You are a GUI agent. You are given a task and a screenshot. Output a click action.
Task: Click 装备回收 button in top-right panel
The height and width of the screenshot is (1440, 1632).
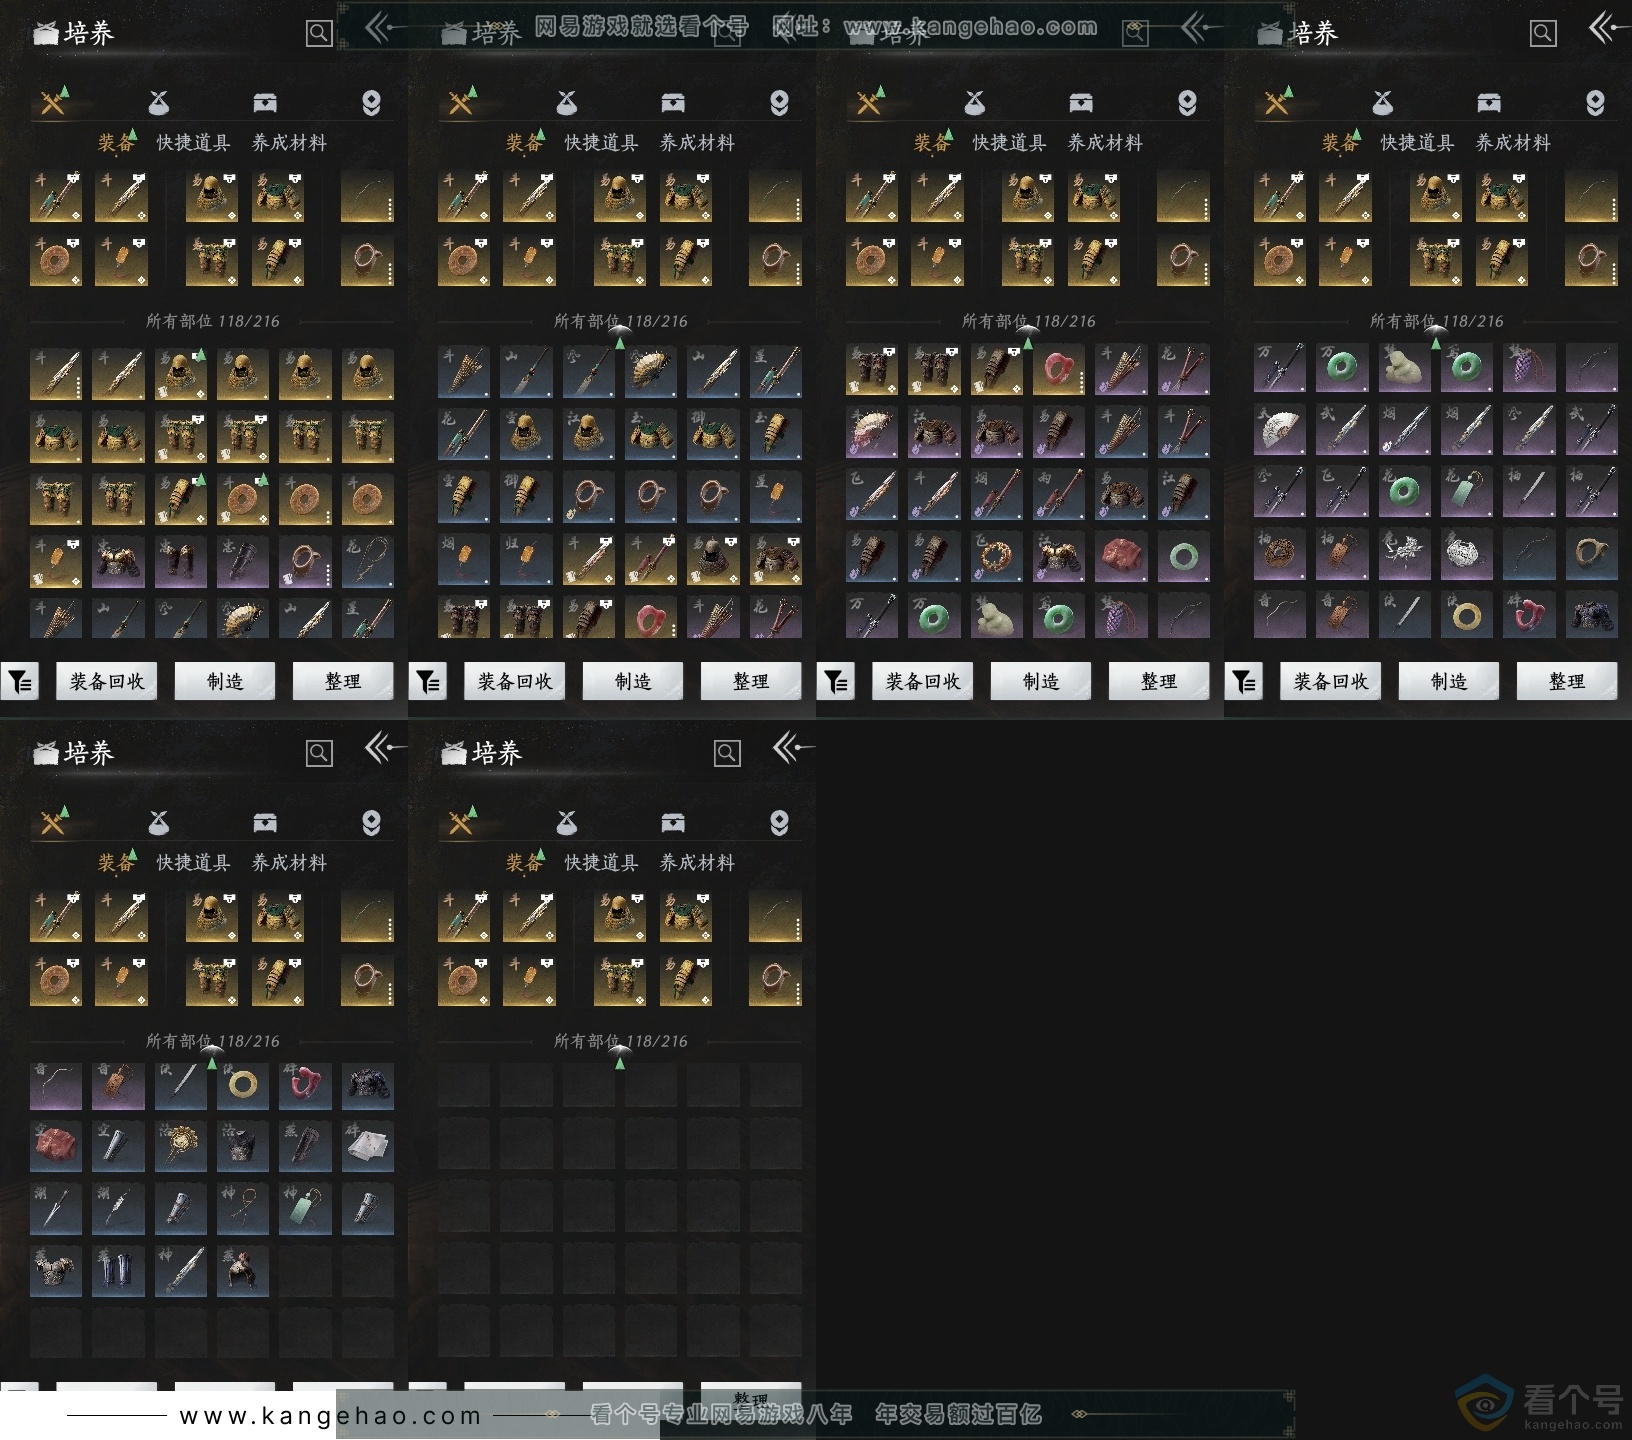point(1331,681)
